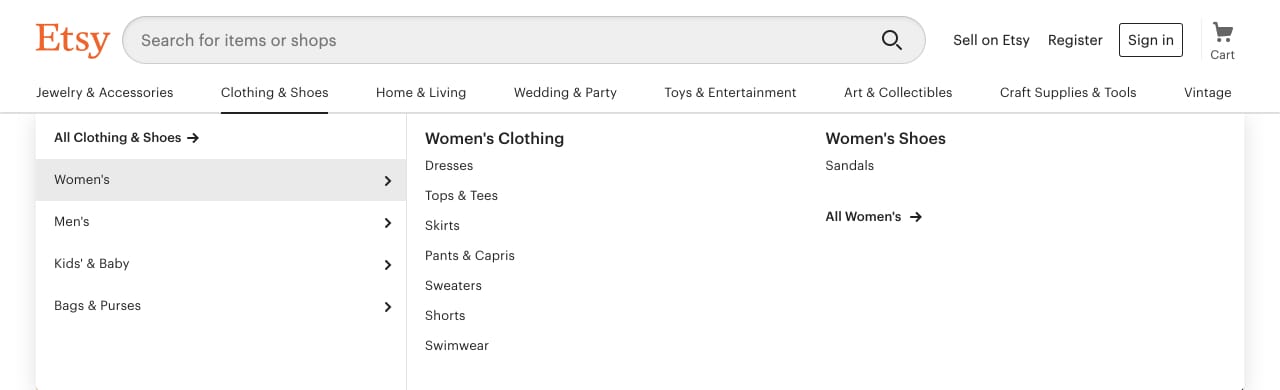
Task: Expand Bags & Purses submenu chevron
Action: pos(388,307)
